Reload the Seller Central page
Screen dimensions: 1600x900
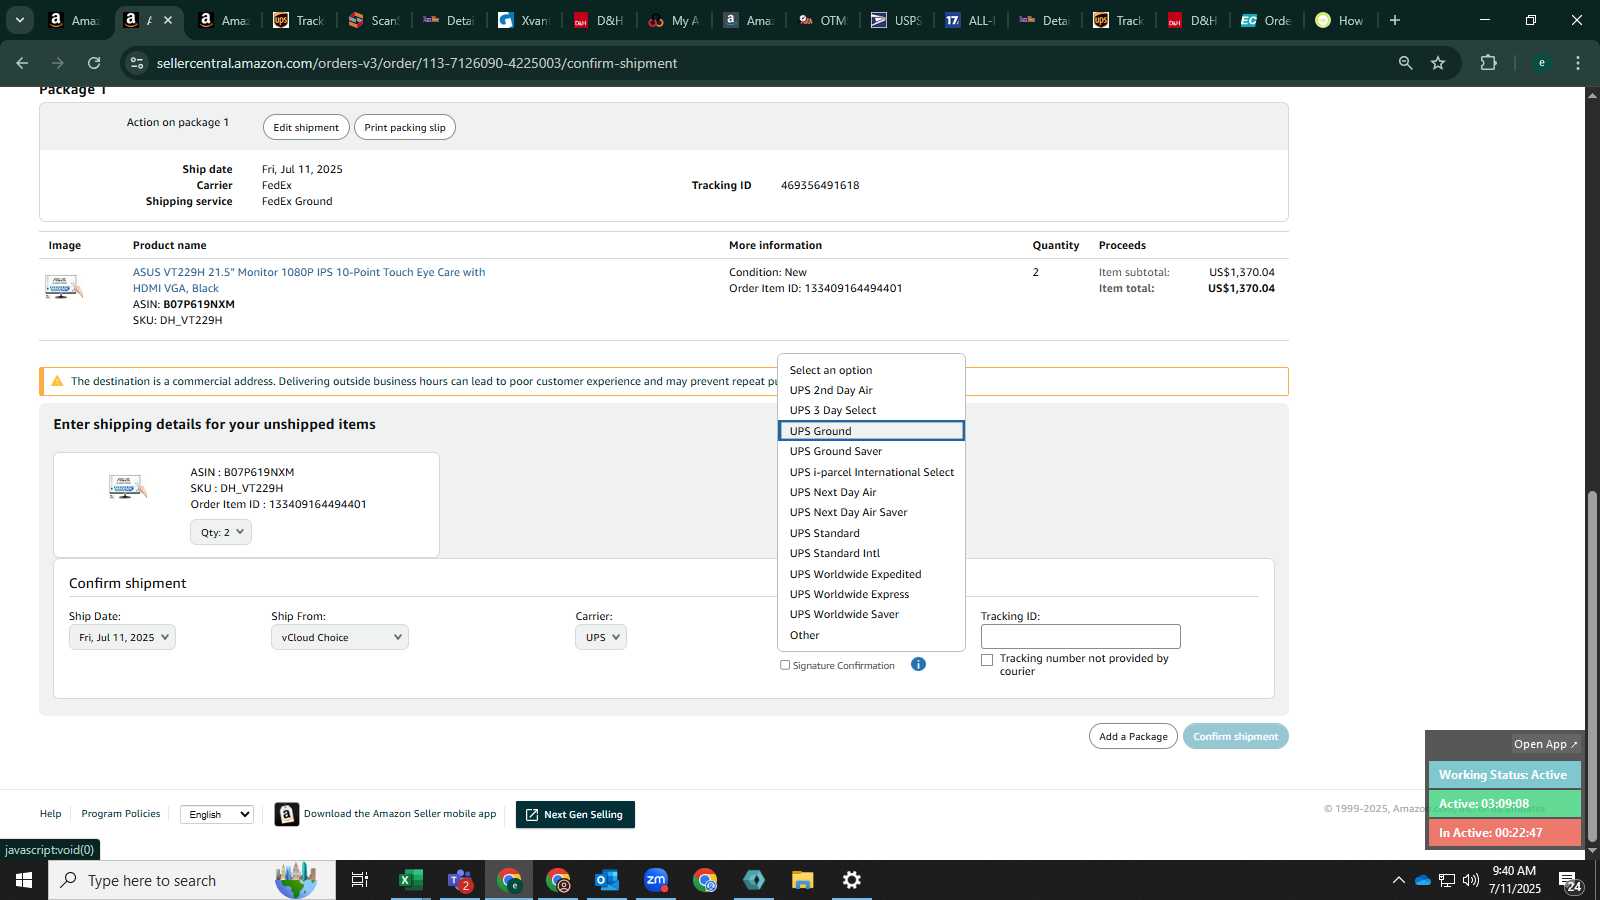coord(94,63)
